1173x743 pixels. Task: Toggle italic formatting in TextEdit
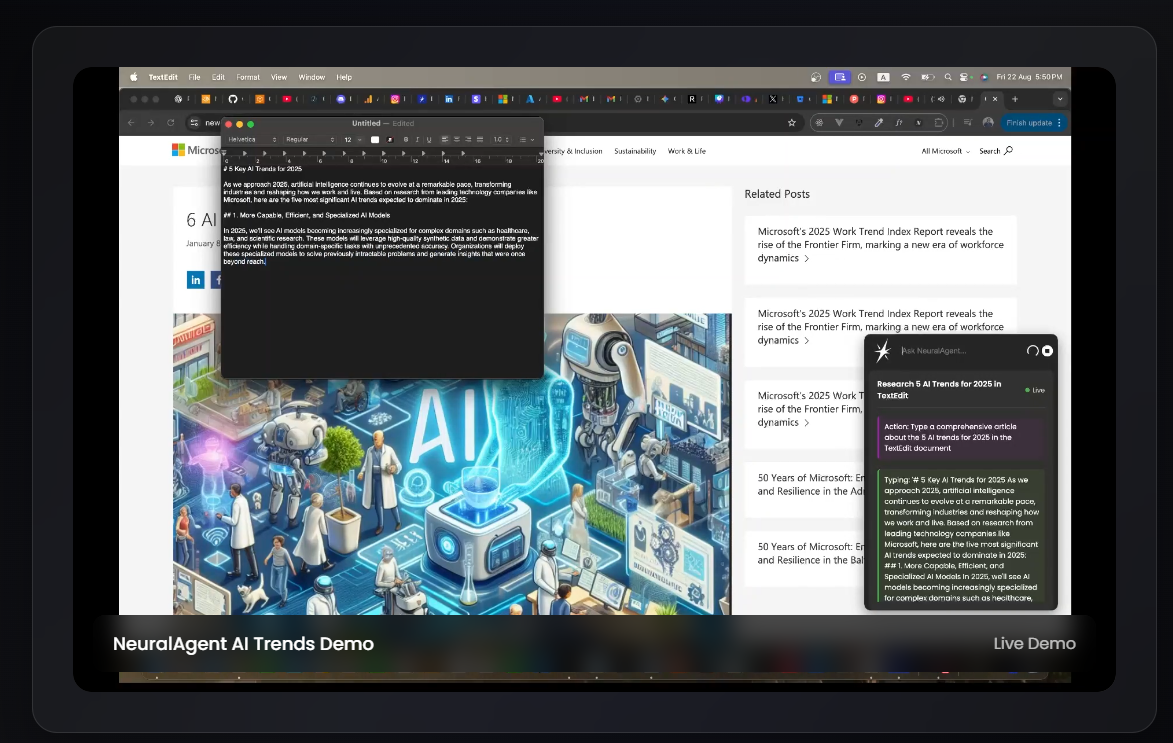(418, 139)
